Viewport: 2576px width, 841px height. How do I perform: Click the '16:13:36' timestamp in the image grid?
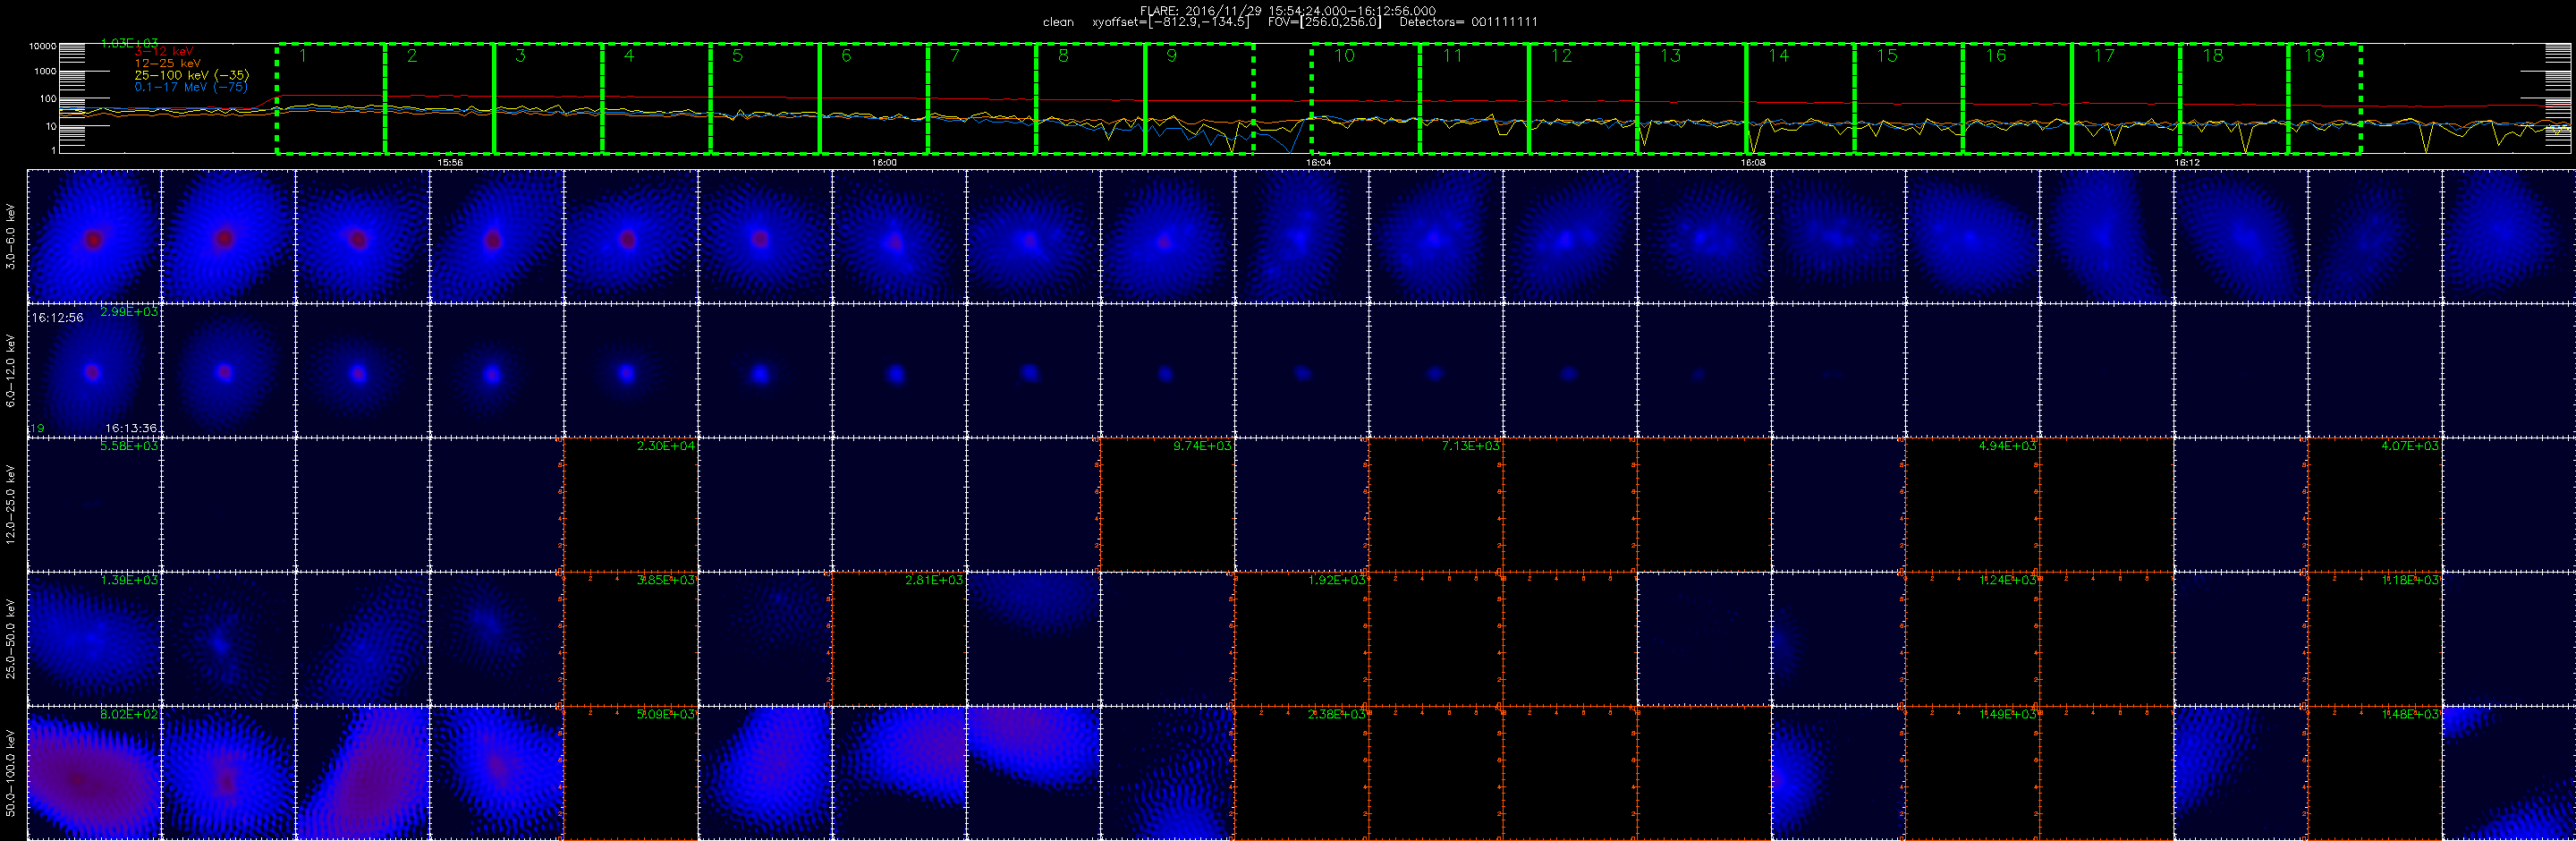pyautogui.click(x=131, y=428)
